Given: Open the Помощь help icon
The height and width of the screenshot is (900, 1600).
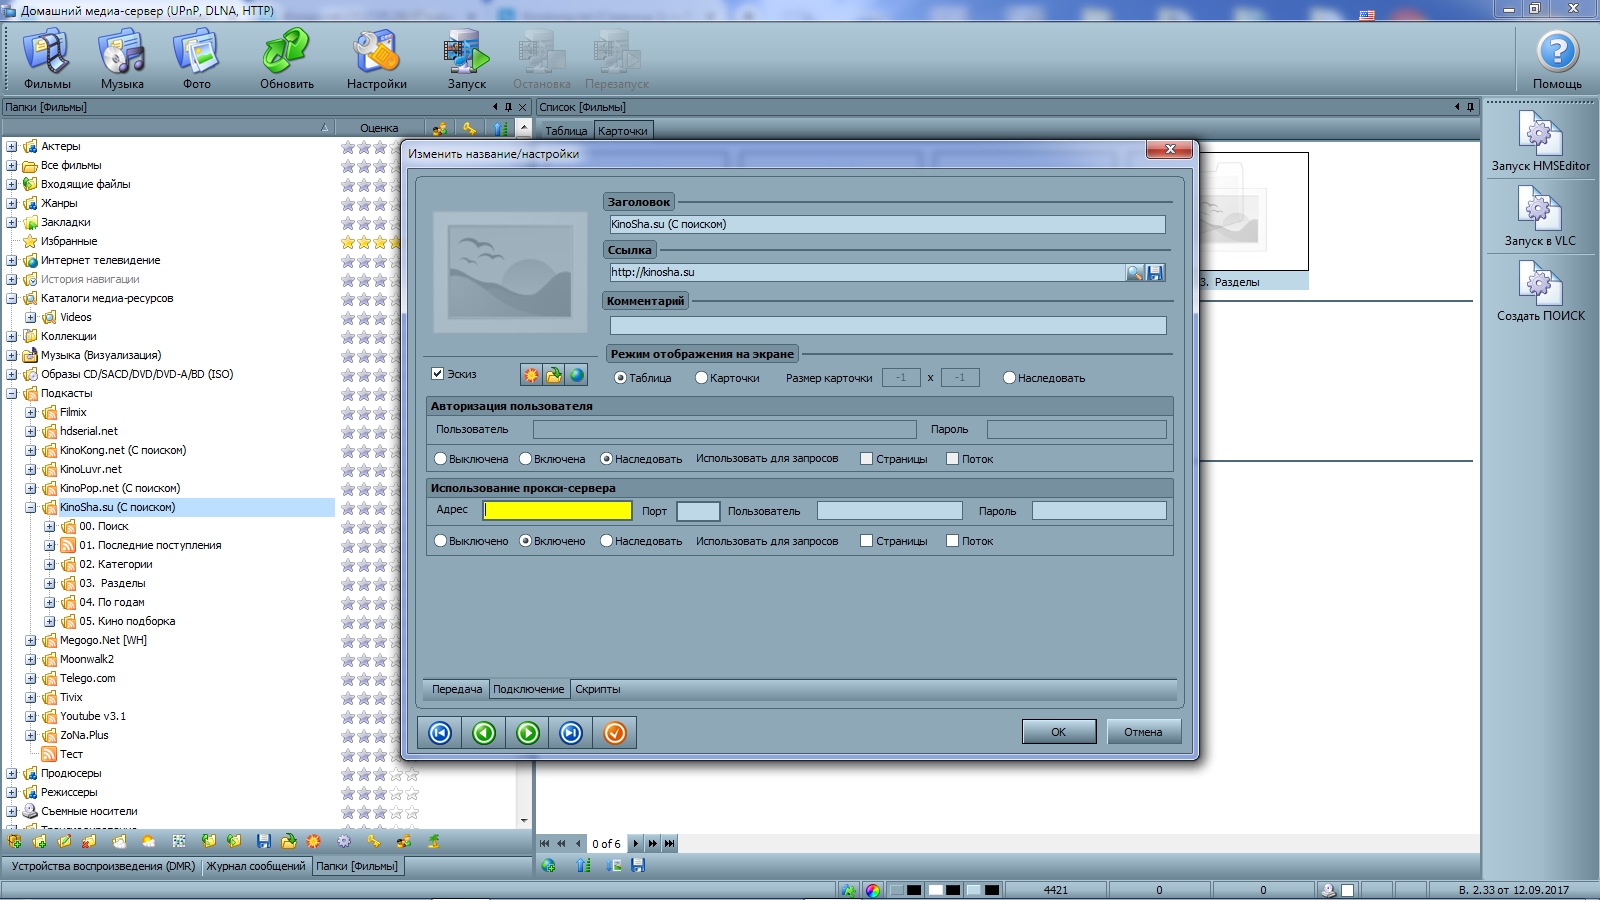Looking at the screenshot, I should [1557, 58].
